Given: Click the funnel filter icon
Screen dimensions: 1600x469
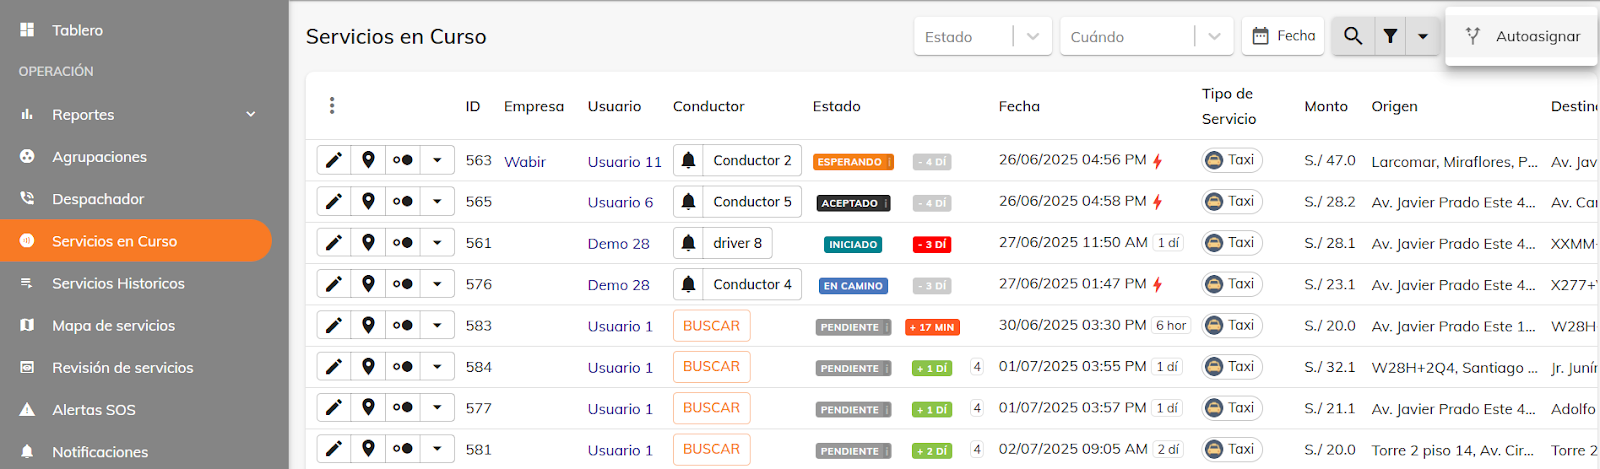Looking at the screenshot, I should 1390,36.
